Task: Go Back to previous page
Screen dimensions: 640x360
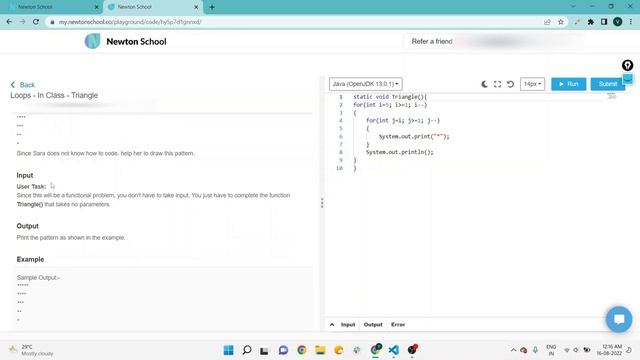Action: (23, 85)
